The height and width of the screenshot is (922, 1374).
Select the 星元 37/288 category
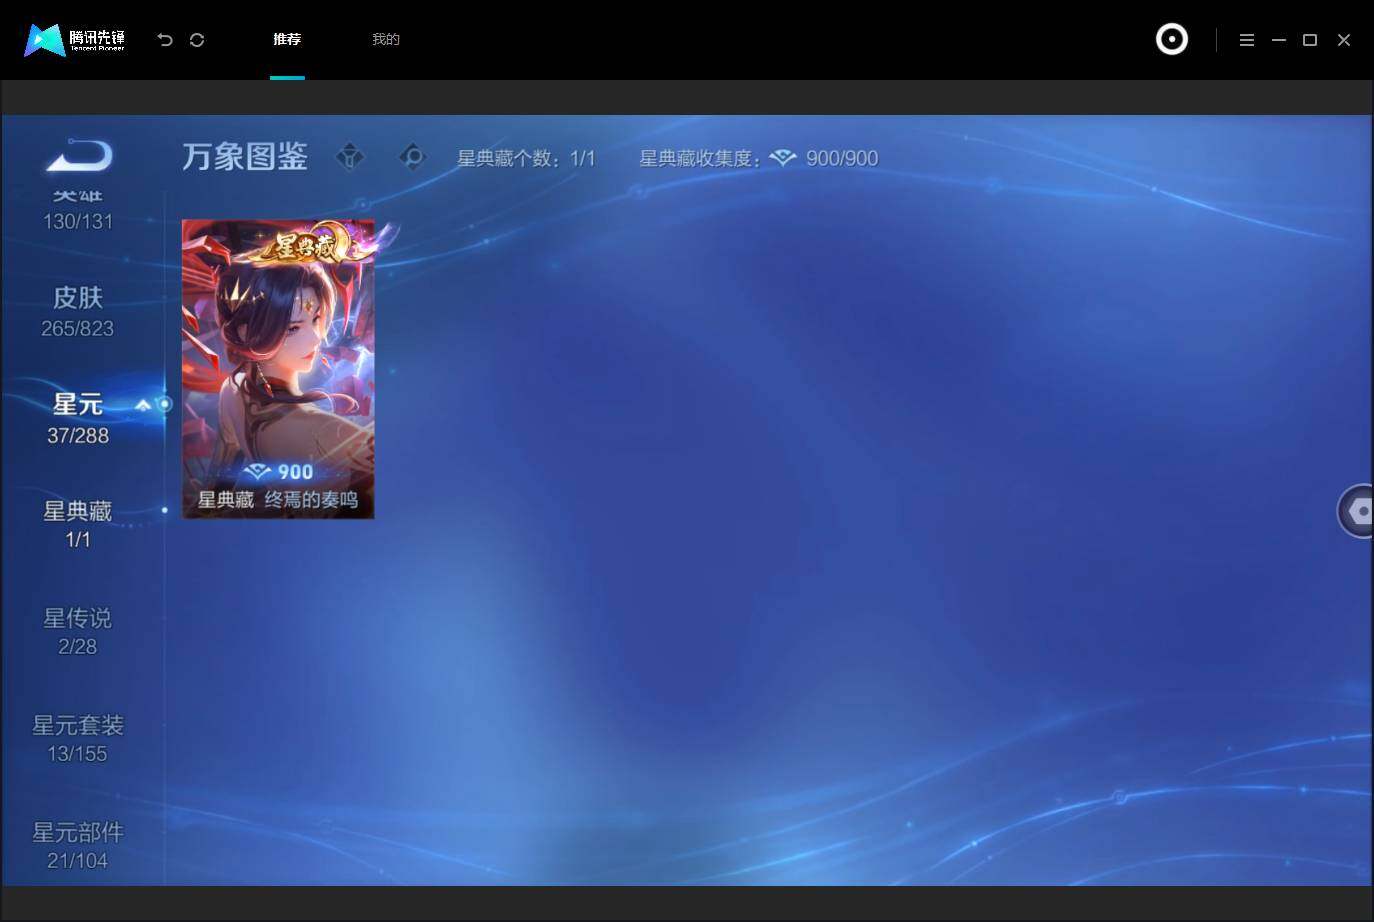(x=78, y=418)
